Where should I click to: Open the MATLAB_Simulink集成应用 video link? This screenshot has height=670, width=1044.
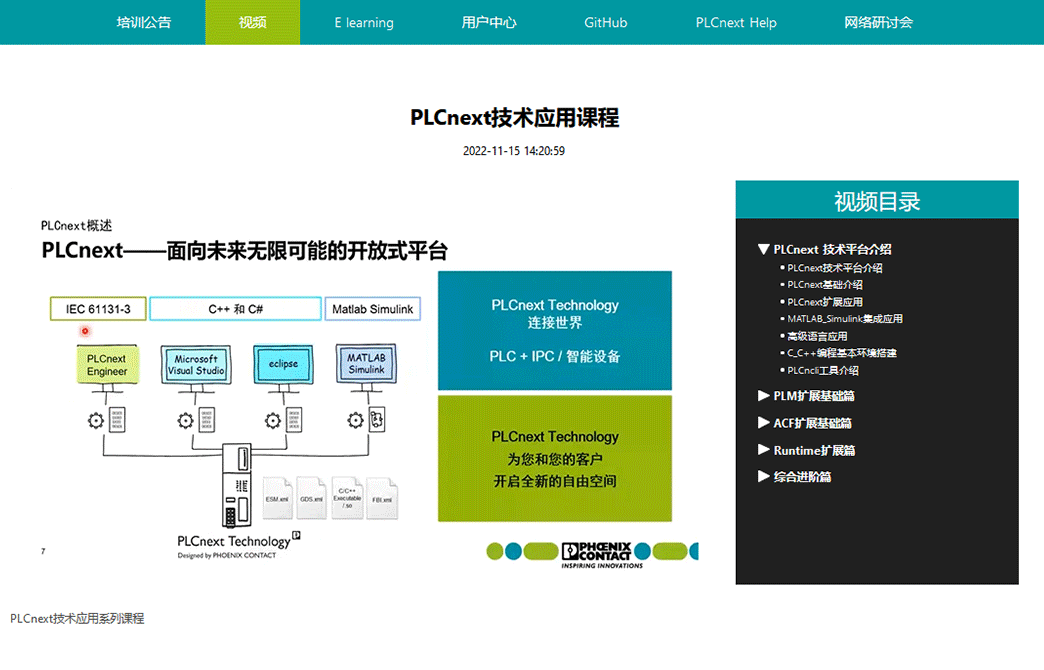pyautogui.click(x=846, y=318)
